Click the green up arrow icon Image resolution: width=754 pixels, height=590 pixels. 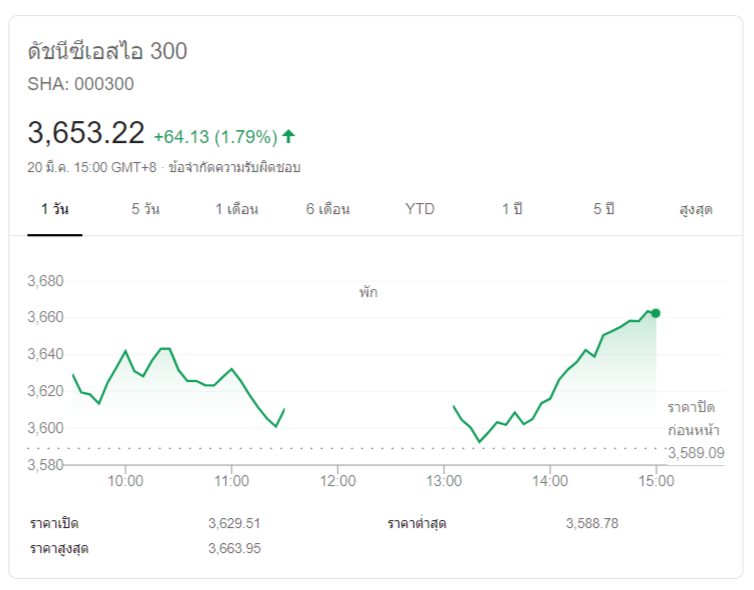tap(289, 136)
